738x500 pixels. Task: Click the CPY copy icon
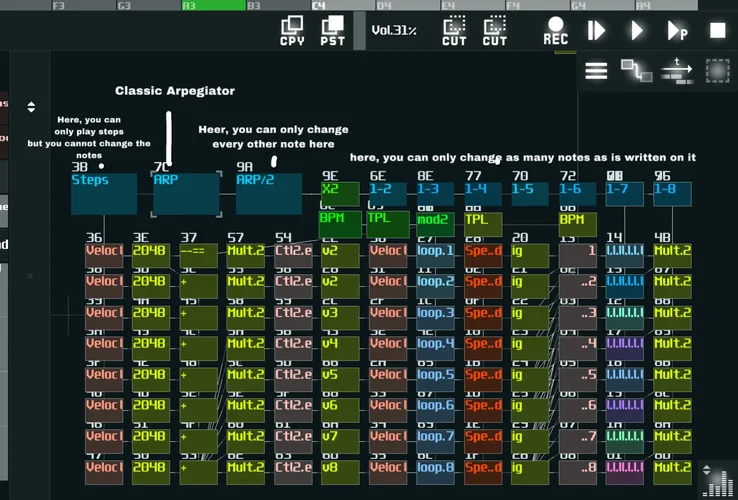point(292,31)
